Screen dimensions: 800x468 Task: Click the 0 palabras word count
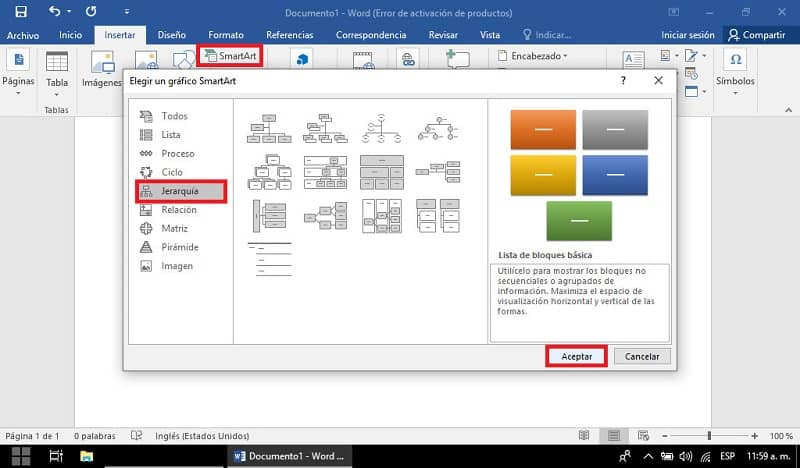click(94, 436)
